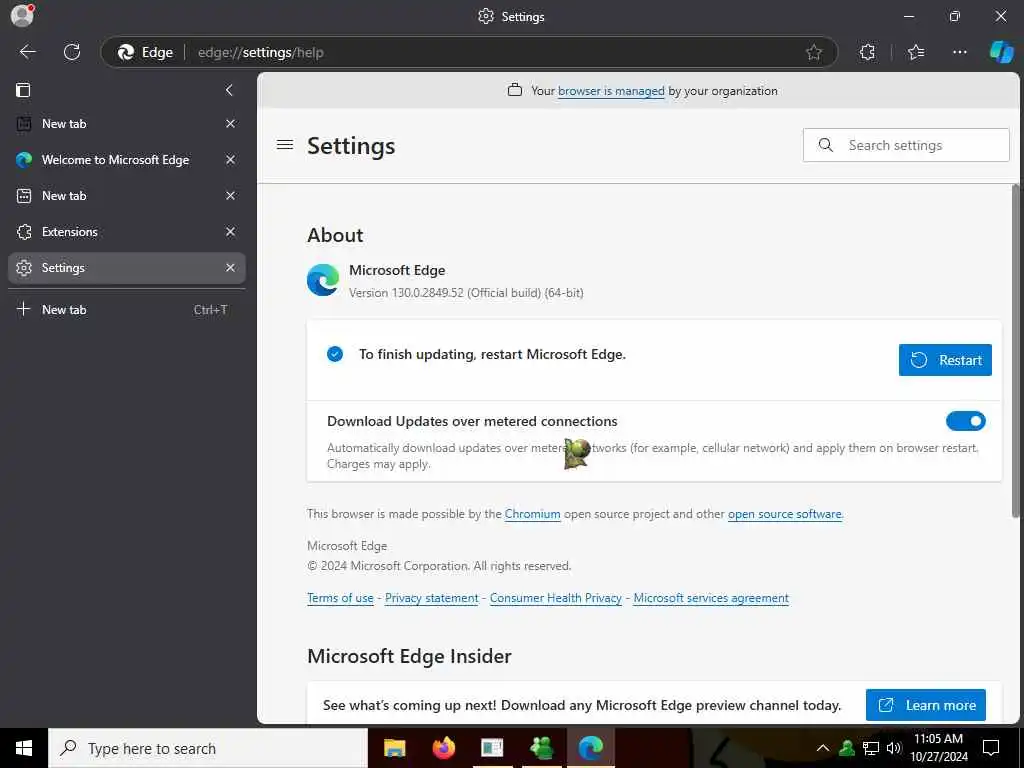Viewport: 1024px width, 768px height.
Task: Switch to the first New tab
Action: click(127, 124)
